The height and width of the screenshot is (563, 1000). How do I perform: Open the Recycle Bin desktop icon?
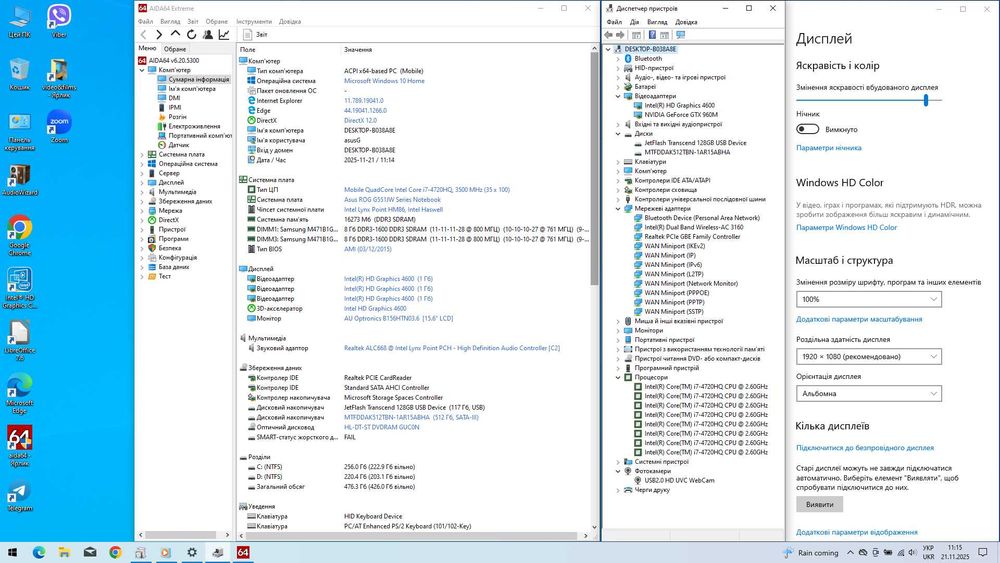pos(19,74)
